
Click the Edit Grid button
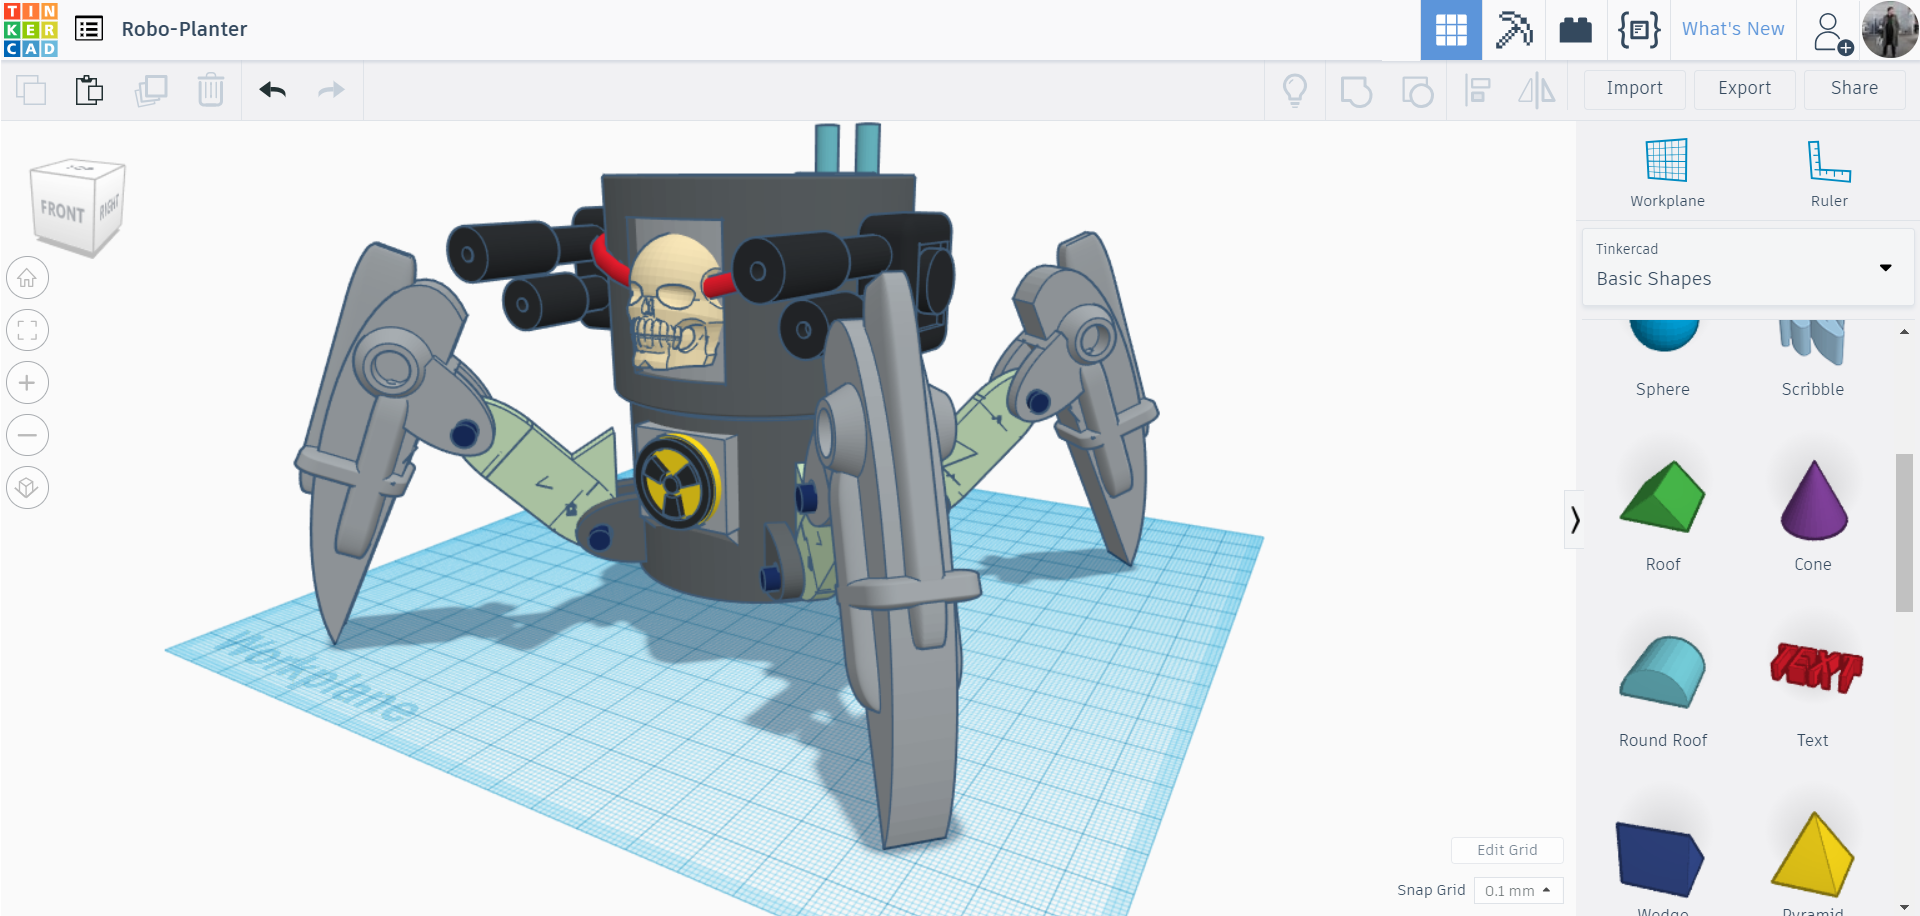pyautogui.click(x=1507, y=850)
